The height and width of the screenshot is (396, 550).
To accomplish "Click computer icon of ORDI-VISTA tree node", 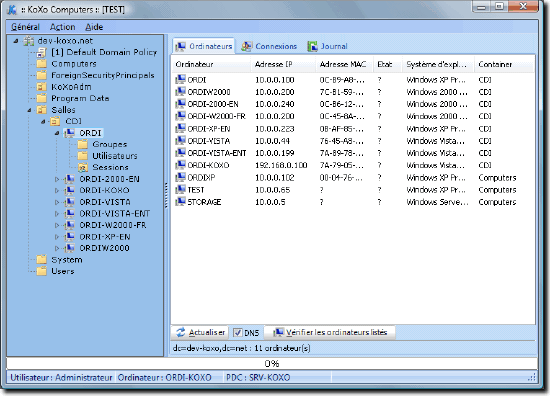I will [x=70, y=202].
